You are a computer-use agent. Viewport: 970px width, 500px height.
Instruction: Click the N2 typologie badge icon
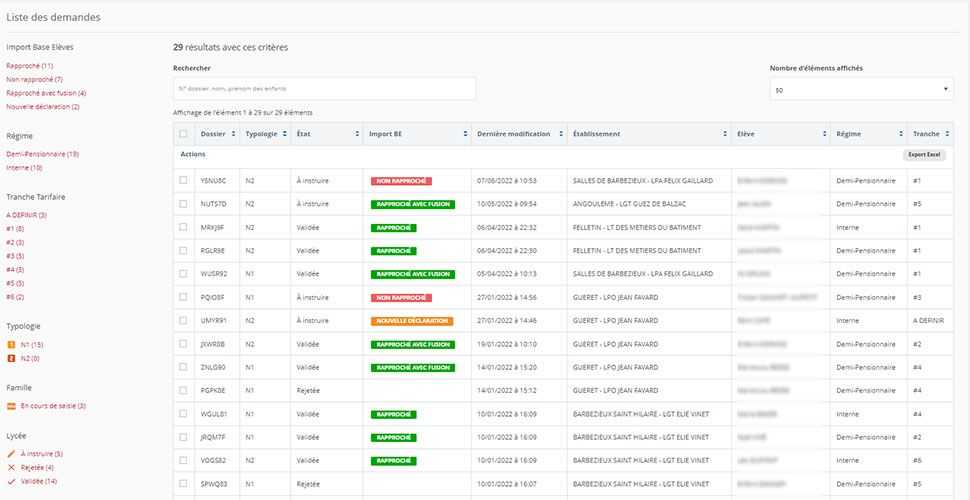pyautogui.click(x=10, y=358)
